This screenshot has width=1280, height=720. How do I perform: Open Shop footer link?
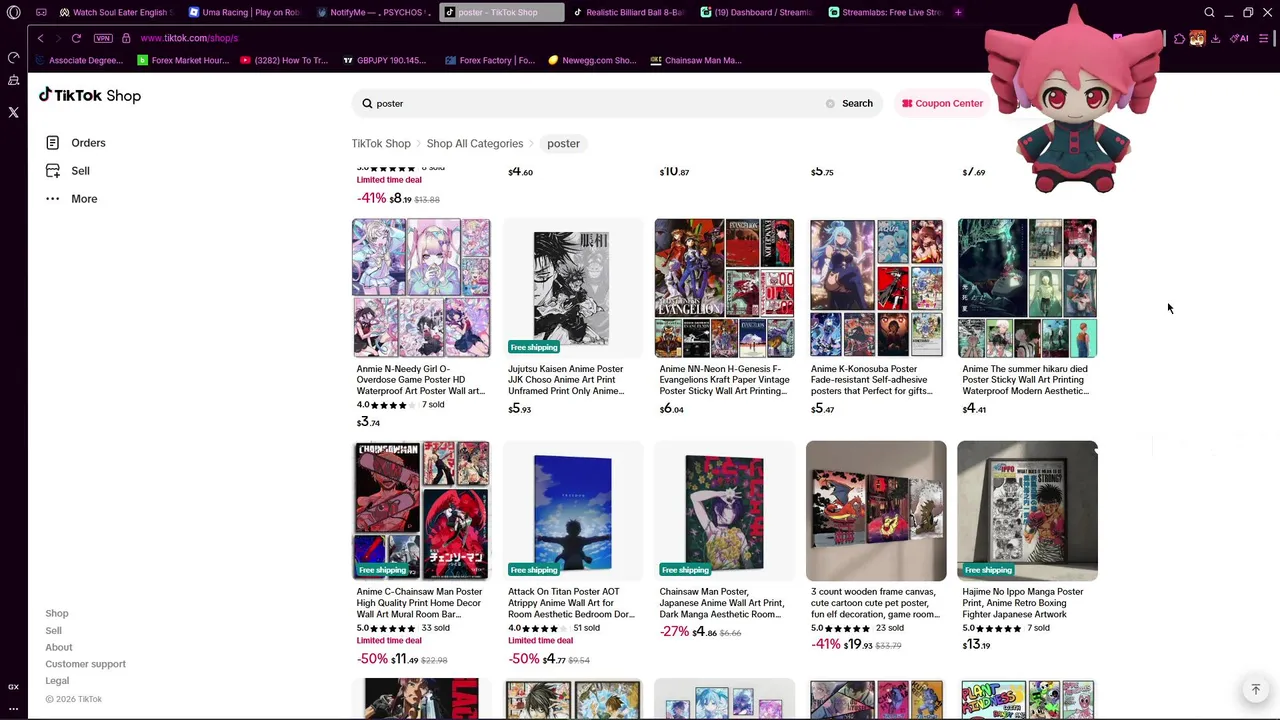(x=57, y=613)
